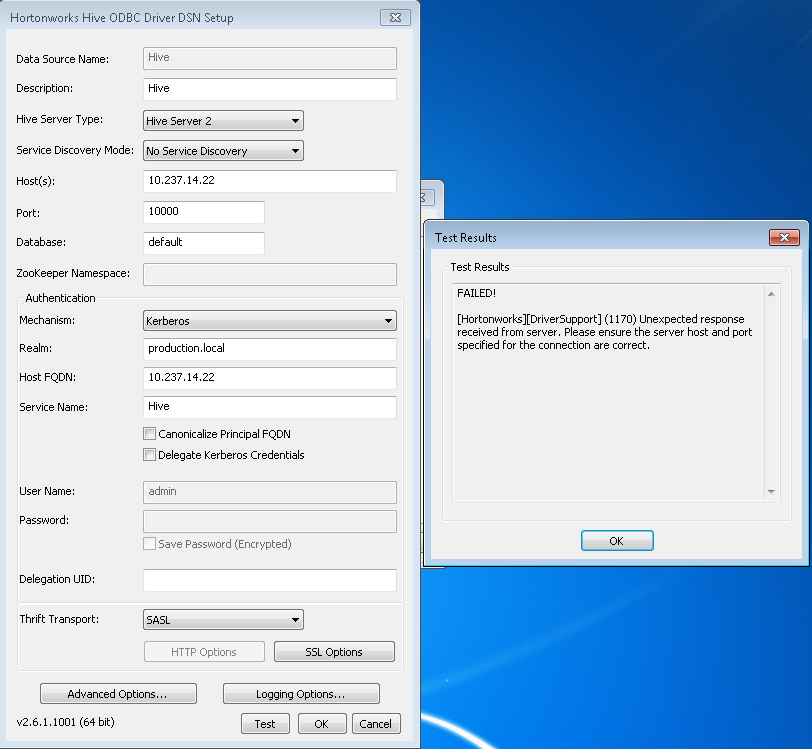This screenshot has width=812, height=749.
Task: Cancel the DSN setup
Action: pyautogui.click(x=376, y=724)
